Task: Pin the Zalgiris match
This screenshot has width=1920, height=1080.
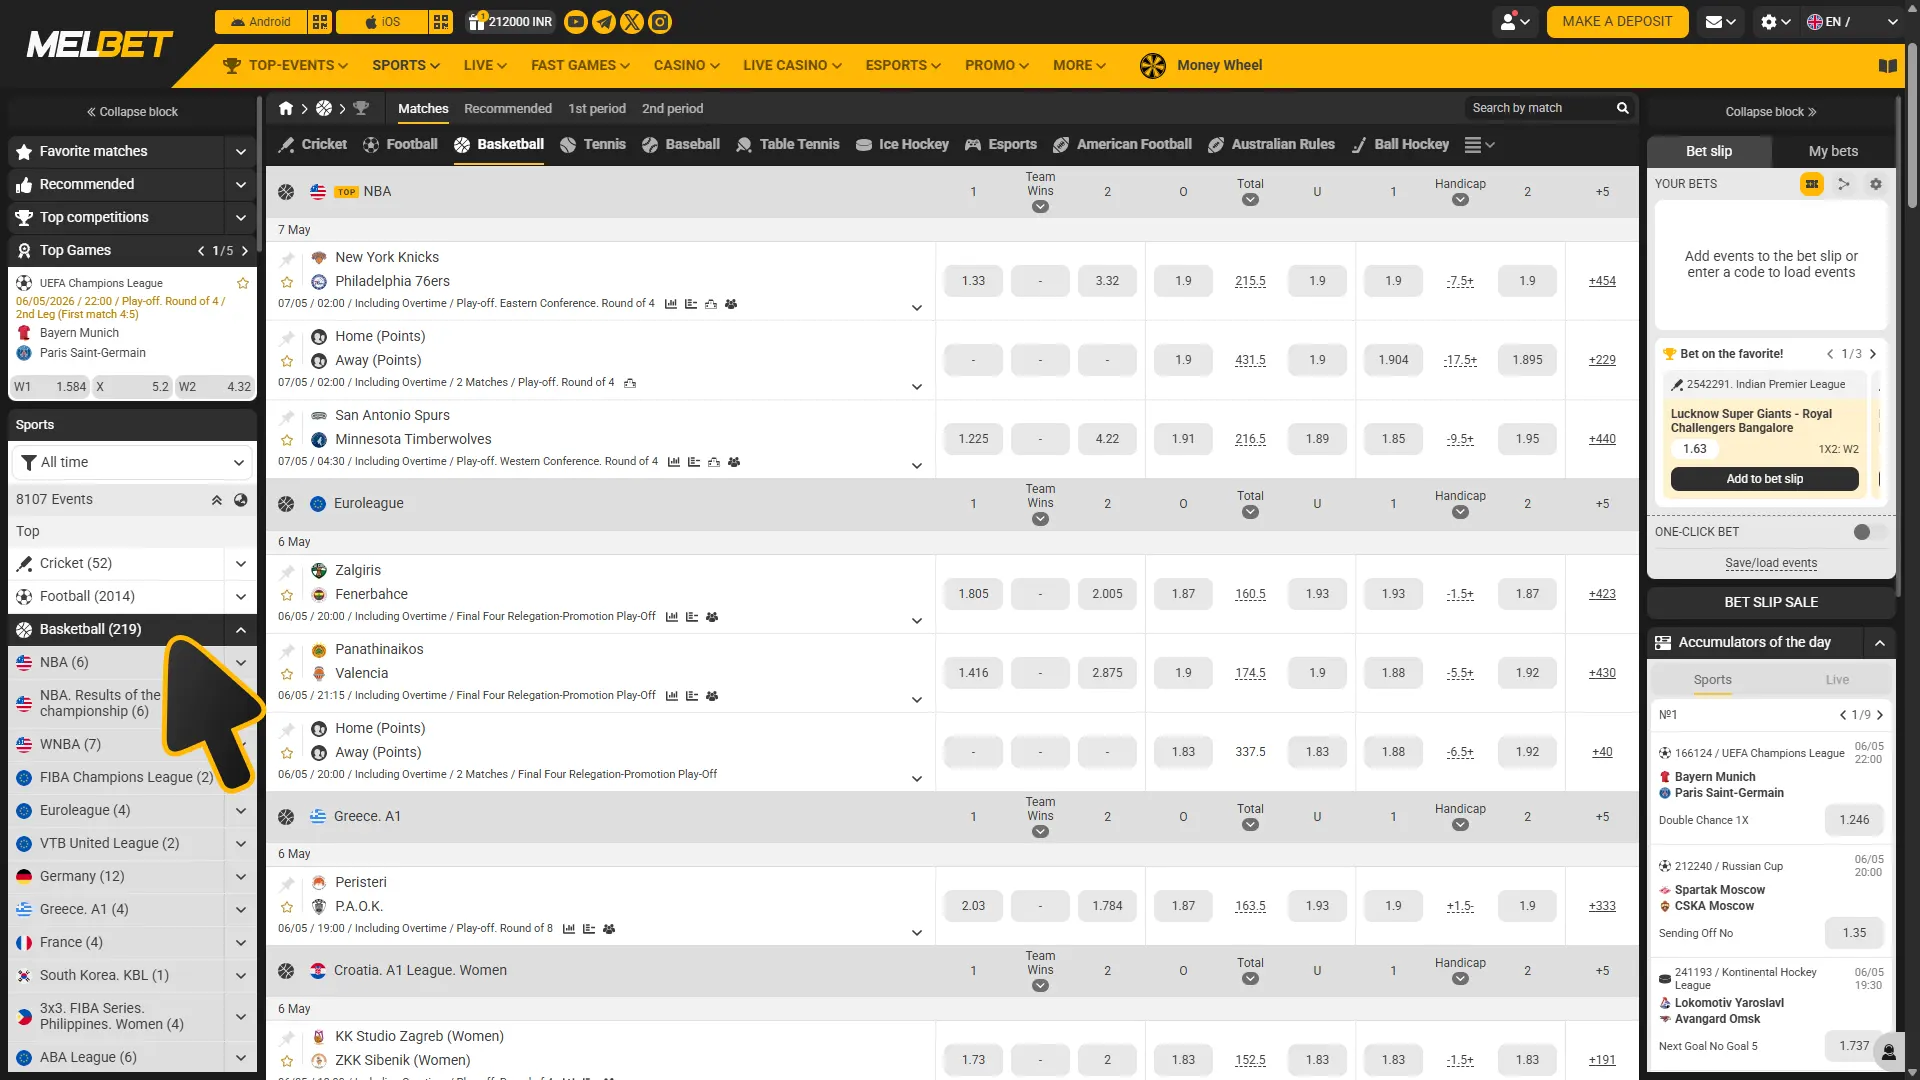Action: [x=287, y=572]
